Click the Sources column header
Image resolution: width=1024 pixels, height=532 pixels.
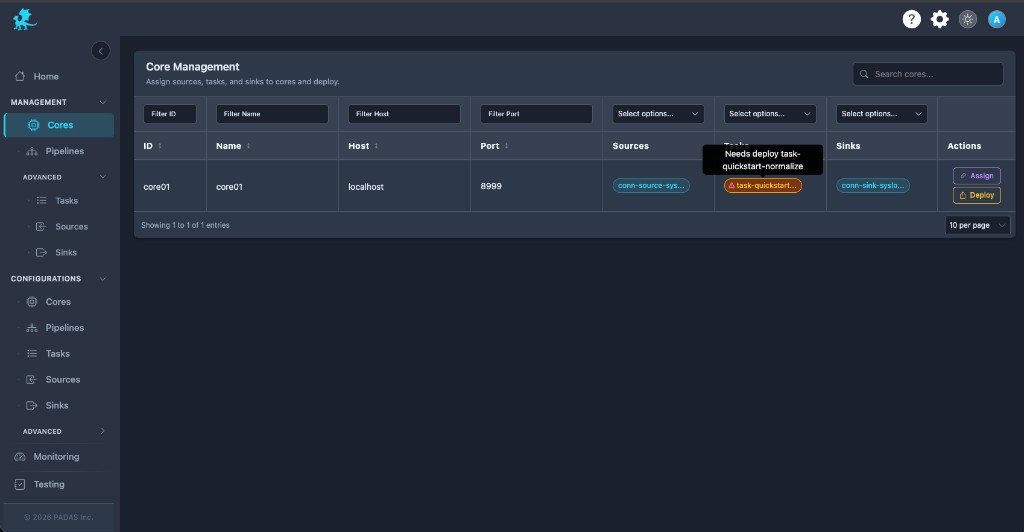(630, 146)
